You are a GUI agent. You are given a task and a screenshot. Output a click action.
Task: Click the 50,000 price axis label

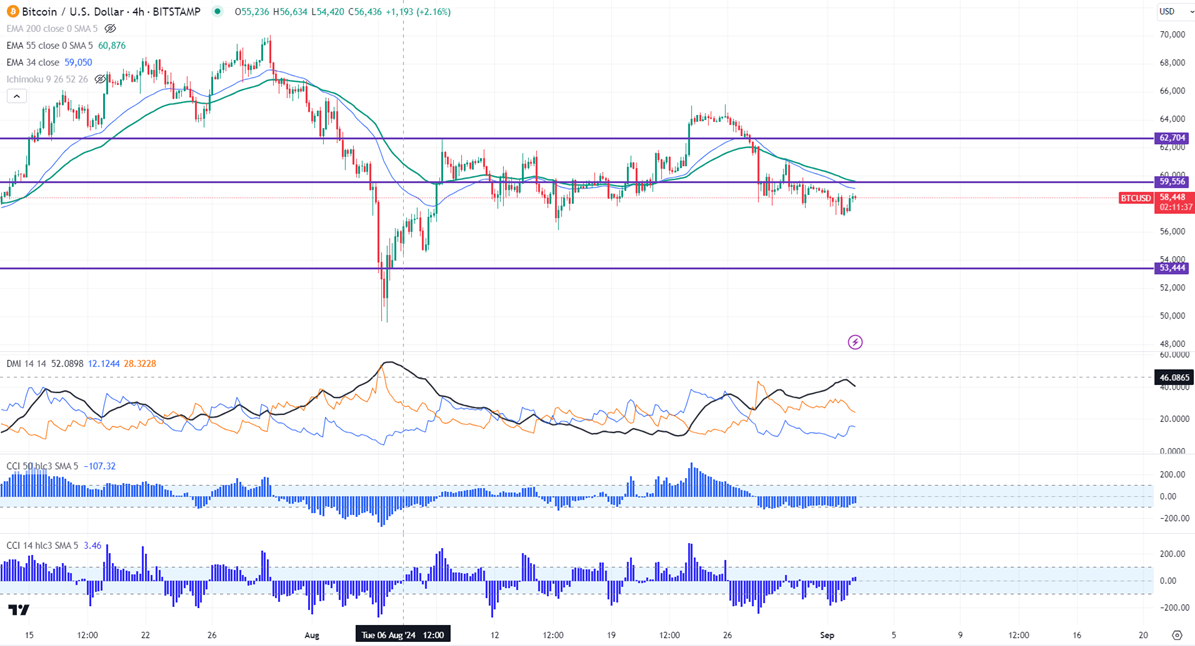[1172, 315]
